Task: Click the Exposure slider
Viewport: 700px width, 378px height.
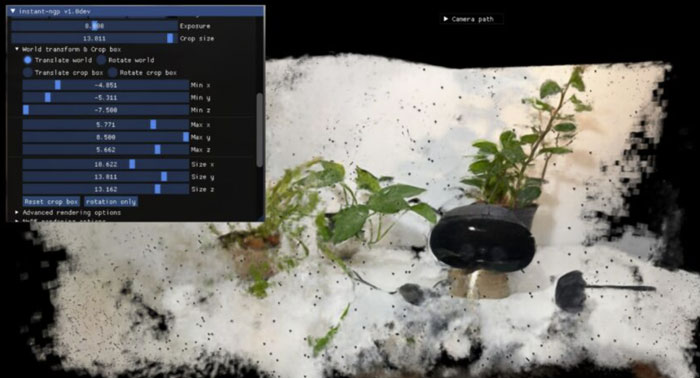Action: click(x=94, y=26)
